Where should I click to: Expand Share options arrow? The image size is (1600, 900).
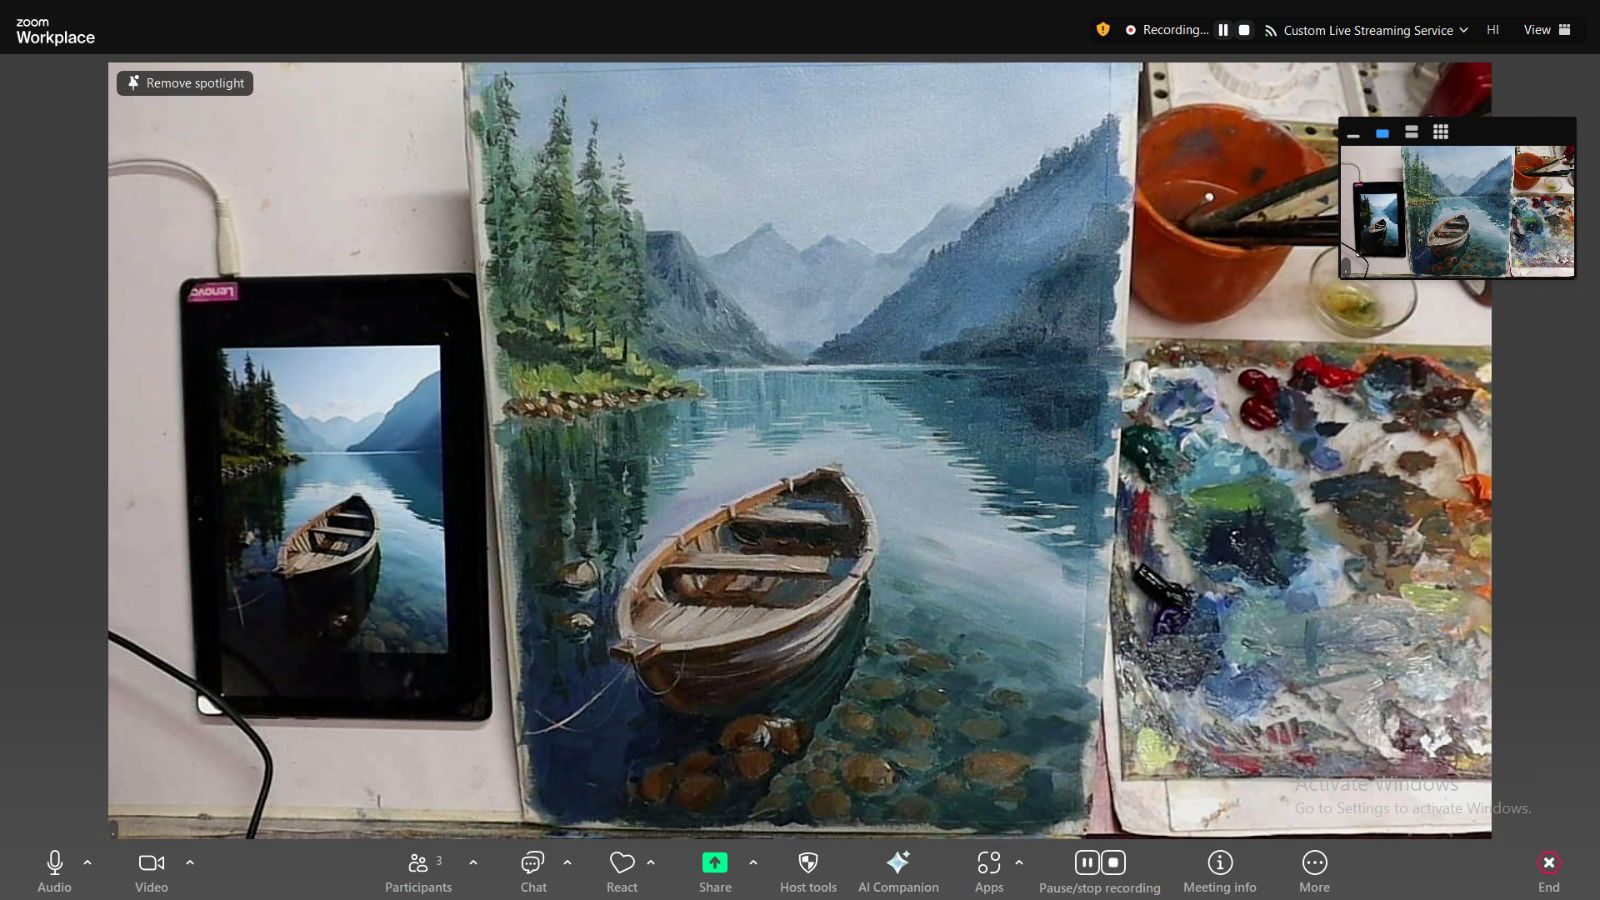tap(753, 862)
